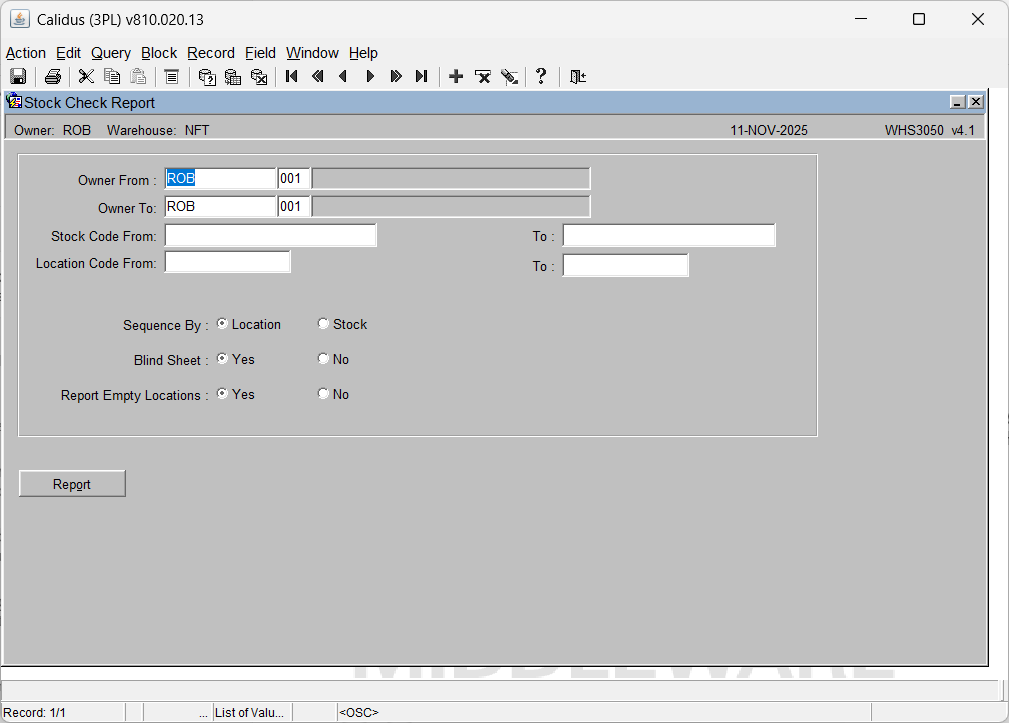Click the Exit door icon in toolbar
This screenshot has height=723, width=1009.
[577, 77]
